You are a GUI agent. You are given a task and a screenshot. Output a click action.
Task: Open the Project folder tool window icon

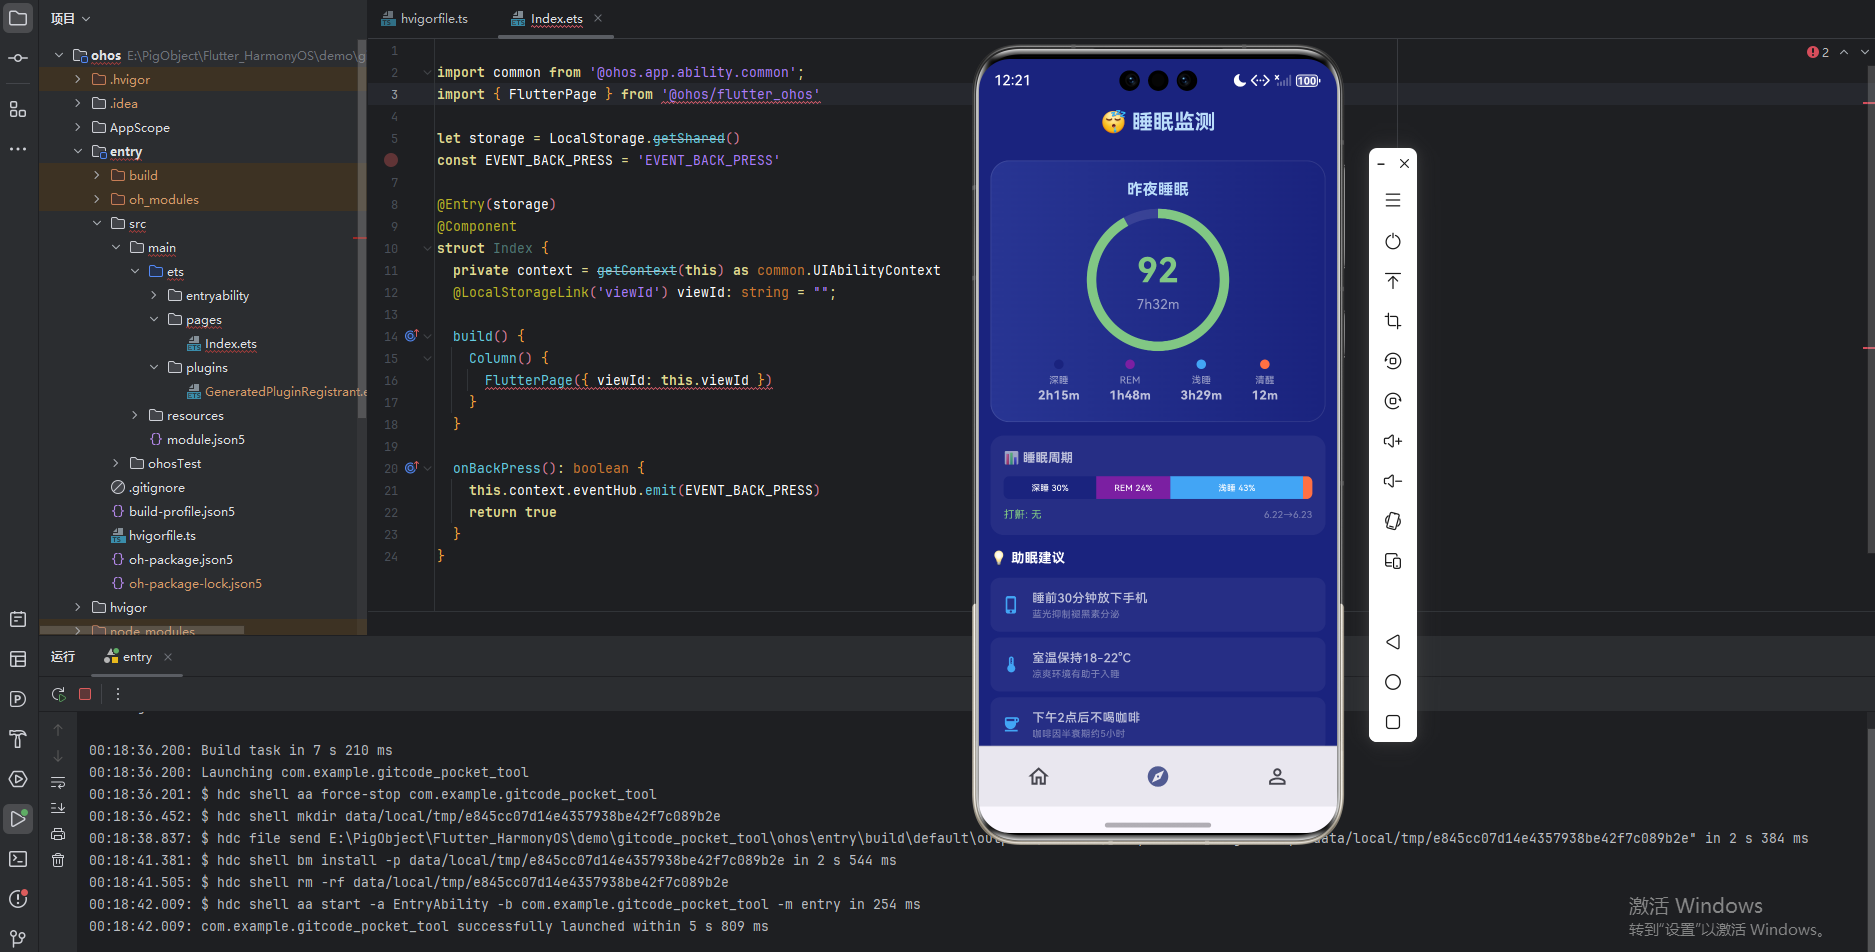[18, 18]
